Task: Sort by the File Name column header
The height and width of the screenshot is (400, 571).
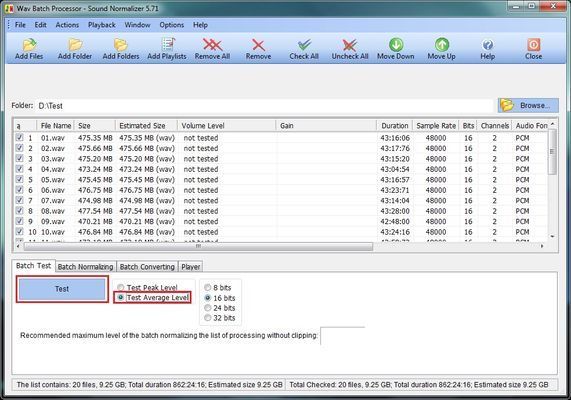Action: [56, 126]
